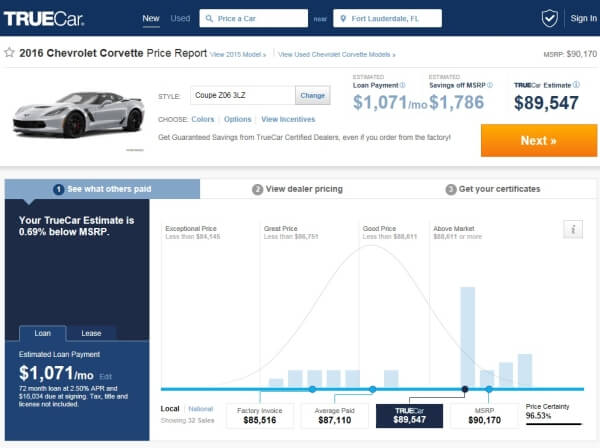Open the Colors link

point(203,119)
